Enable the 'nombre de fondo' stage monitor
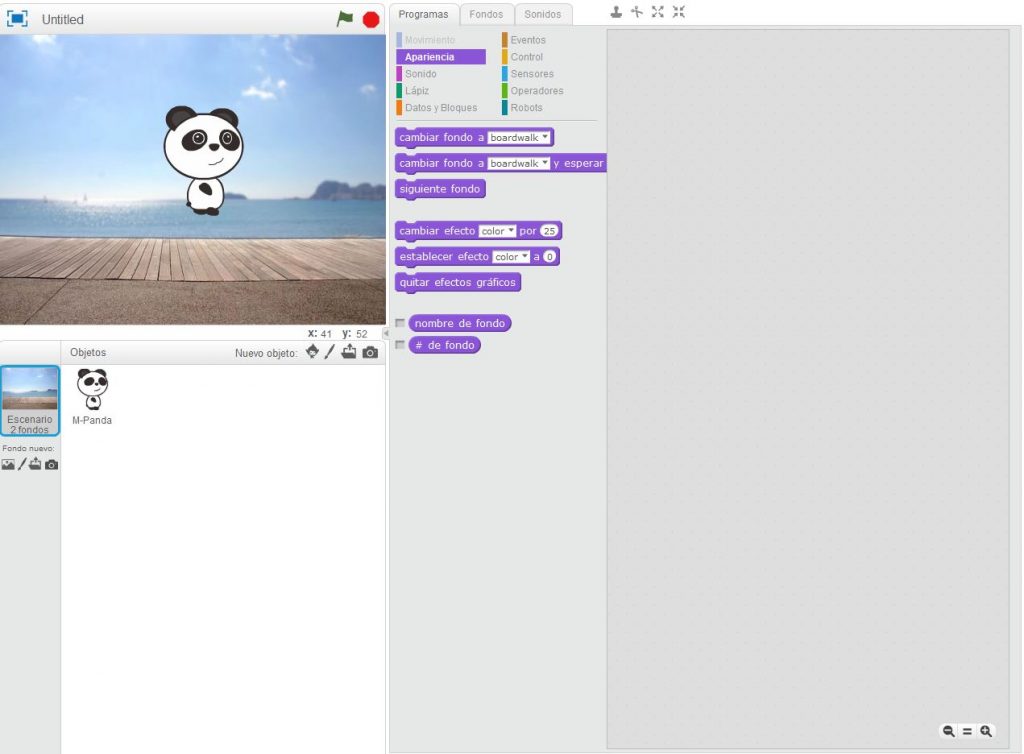 pos(400,323)
